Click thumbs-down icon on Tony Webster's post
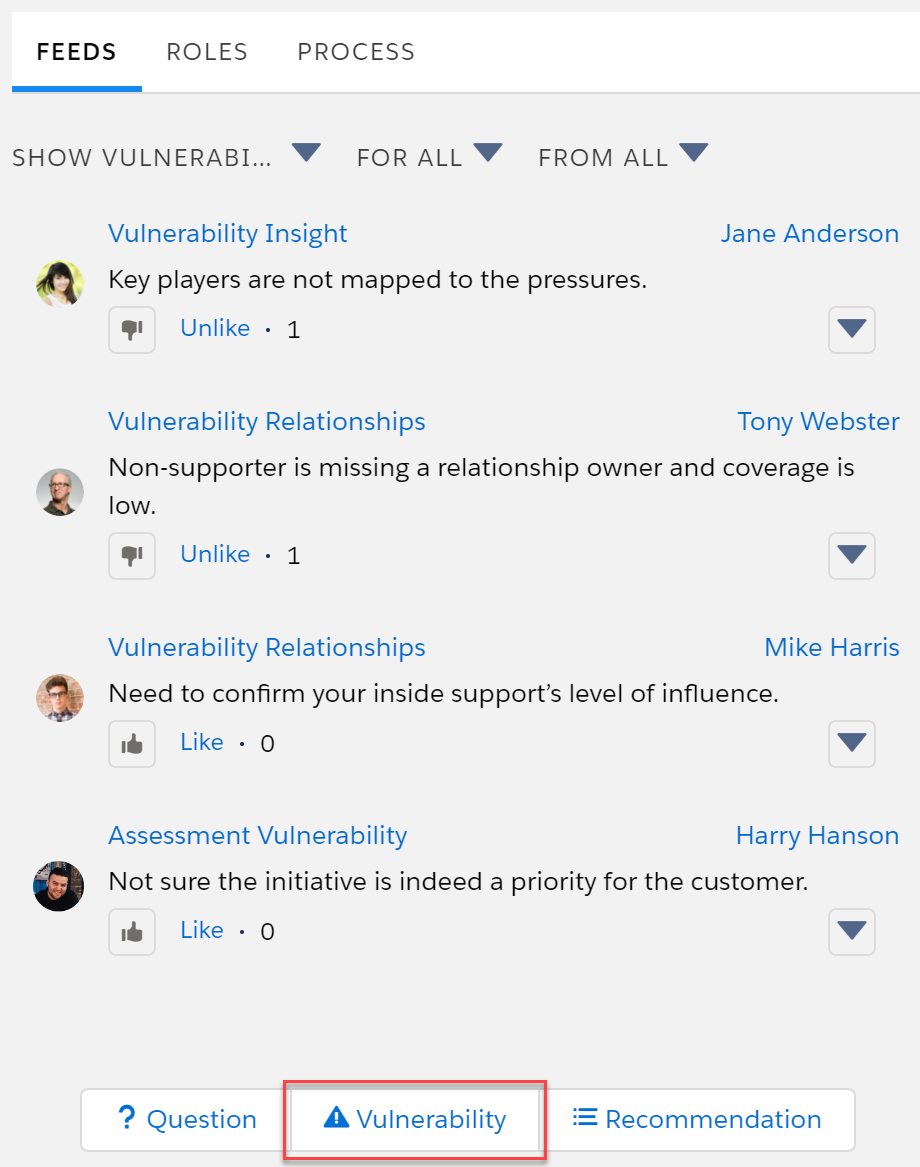This screenshot has width=920, height=1167. tap(132, 556)
